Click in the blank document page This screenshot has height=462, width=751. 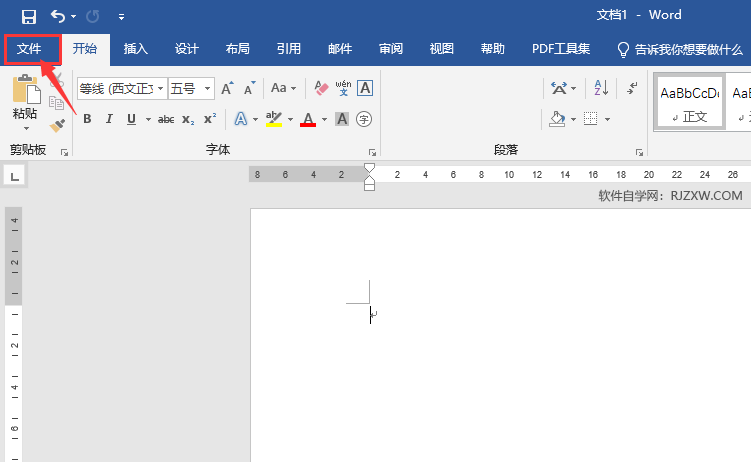501,335
